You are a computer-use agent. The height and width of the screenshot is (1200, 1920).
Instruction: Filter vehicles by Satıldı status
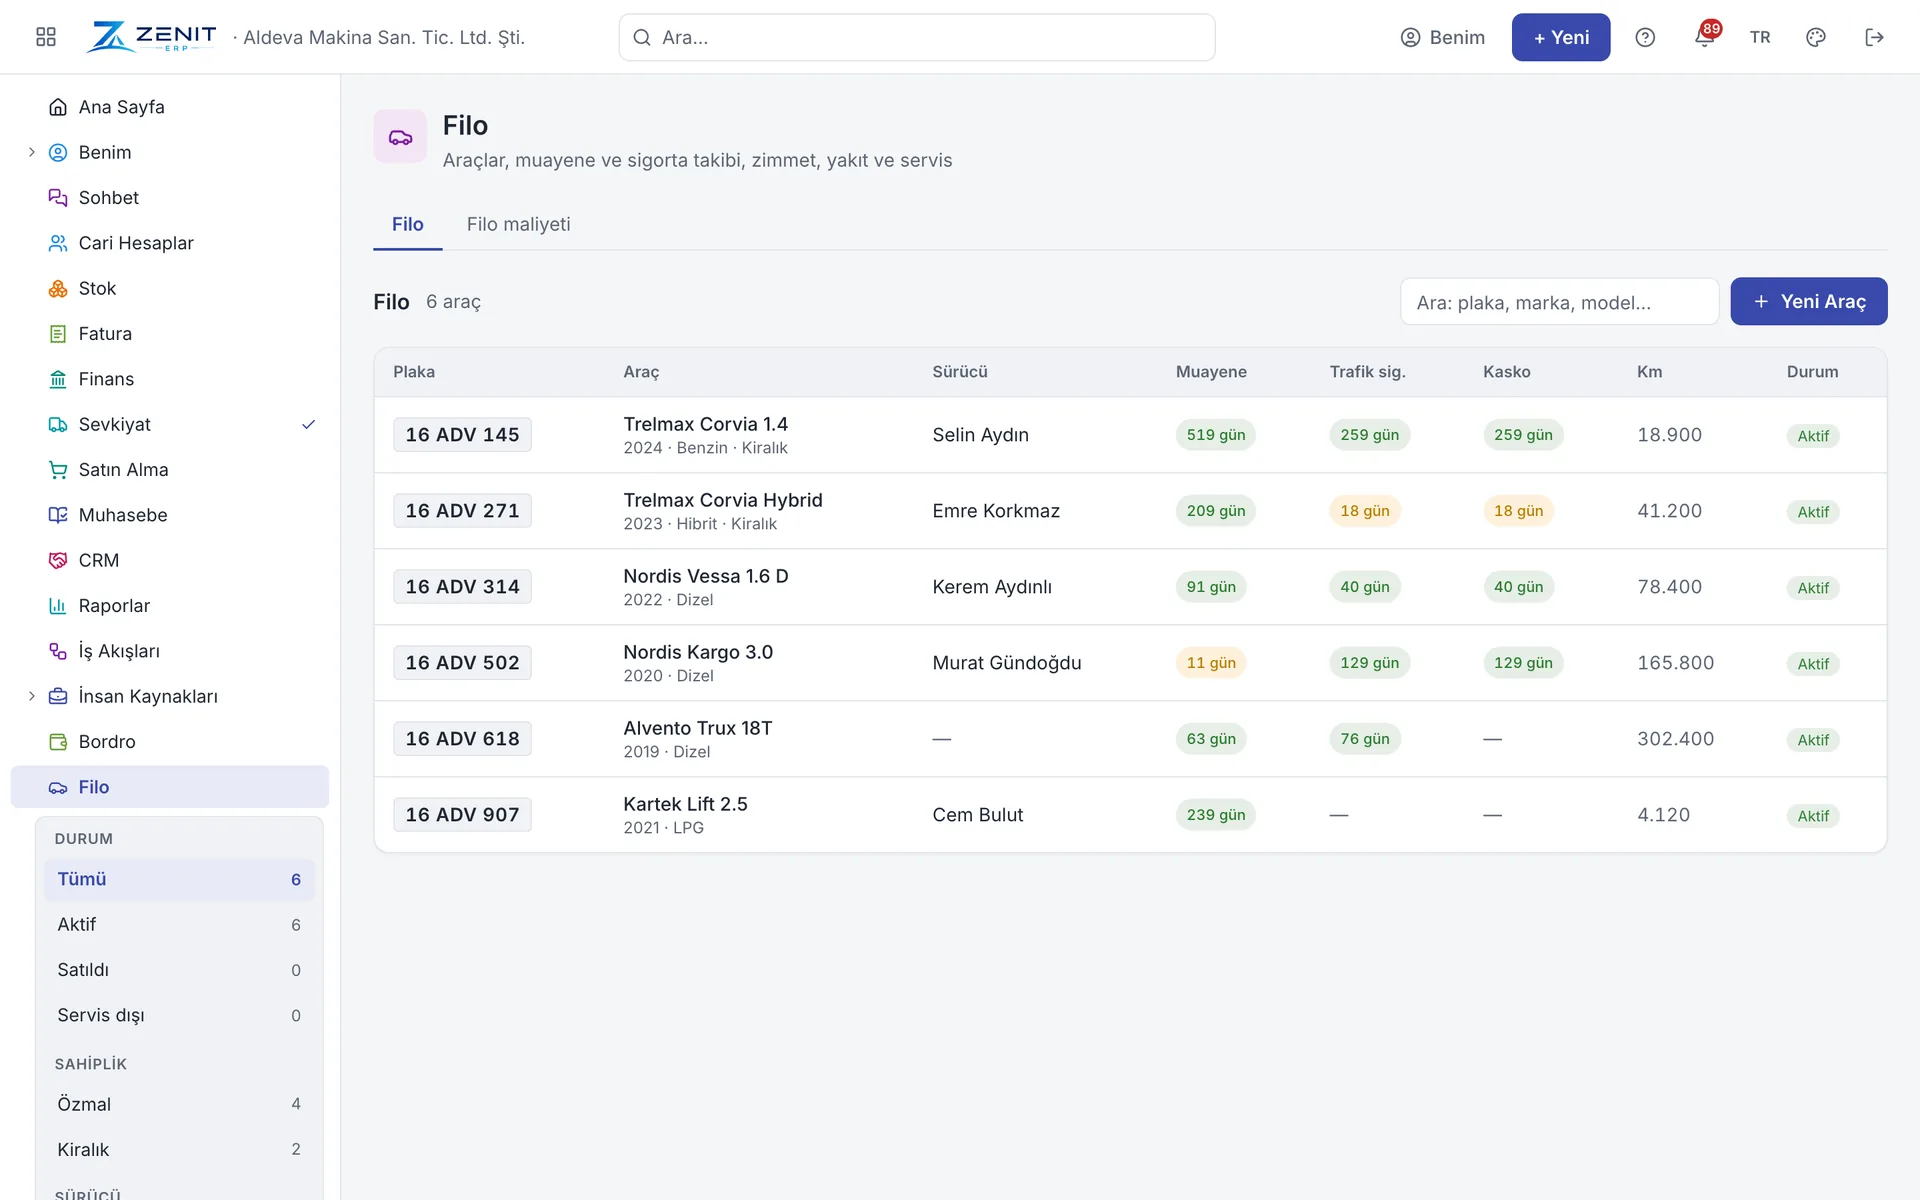pyautogui.click(x=179, y=970)
